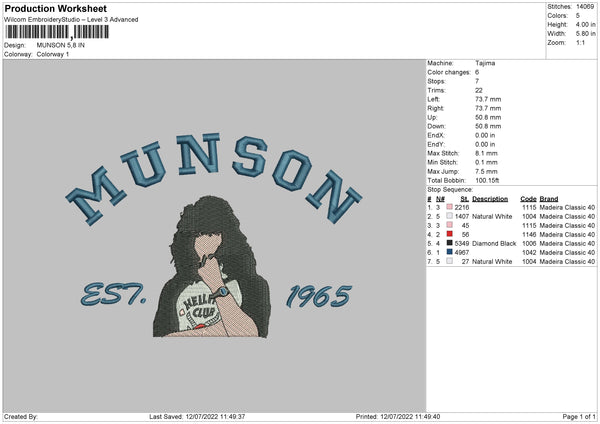The width and height of the screenshot is (600, 424).
Task: Click the 'Stop Sequence:' heading
Action: (x=450, y=190)
